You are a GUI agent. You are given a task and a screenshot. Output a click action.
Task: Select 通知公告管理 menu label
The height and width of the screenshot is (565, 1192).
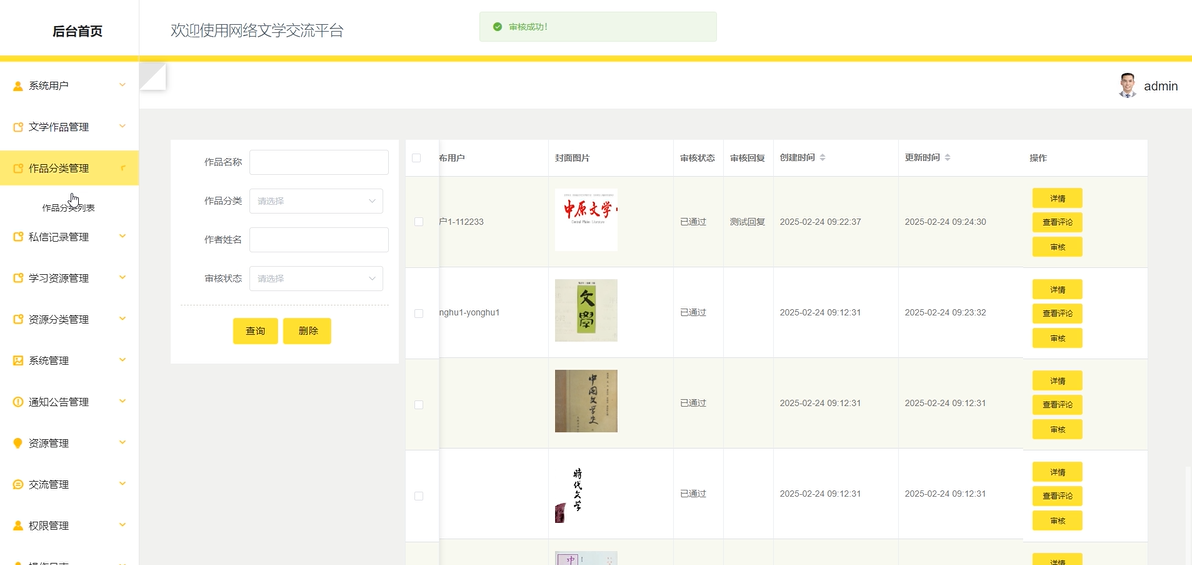pyautogui.click(x=59, y=402)
